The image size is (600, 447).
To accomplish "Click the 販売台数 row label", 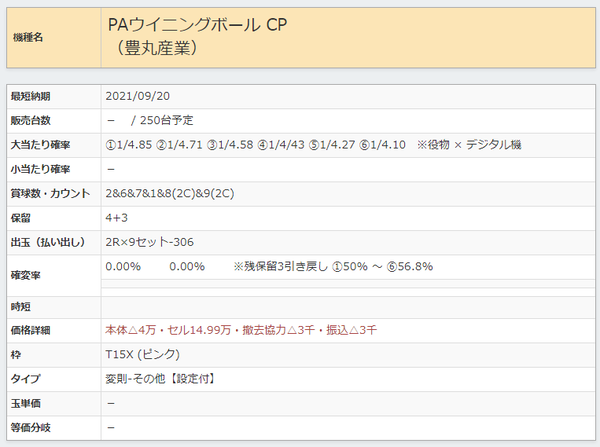I will pyautogui.click(x=30, y=121).
